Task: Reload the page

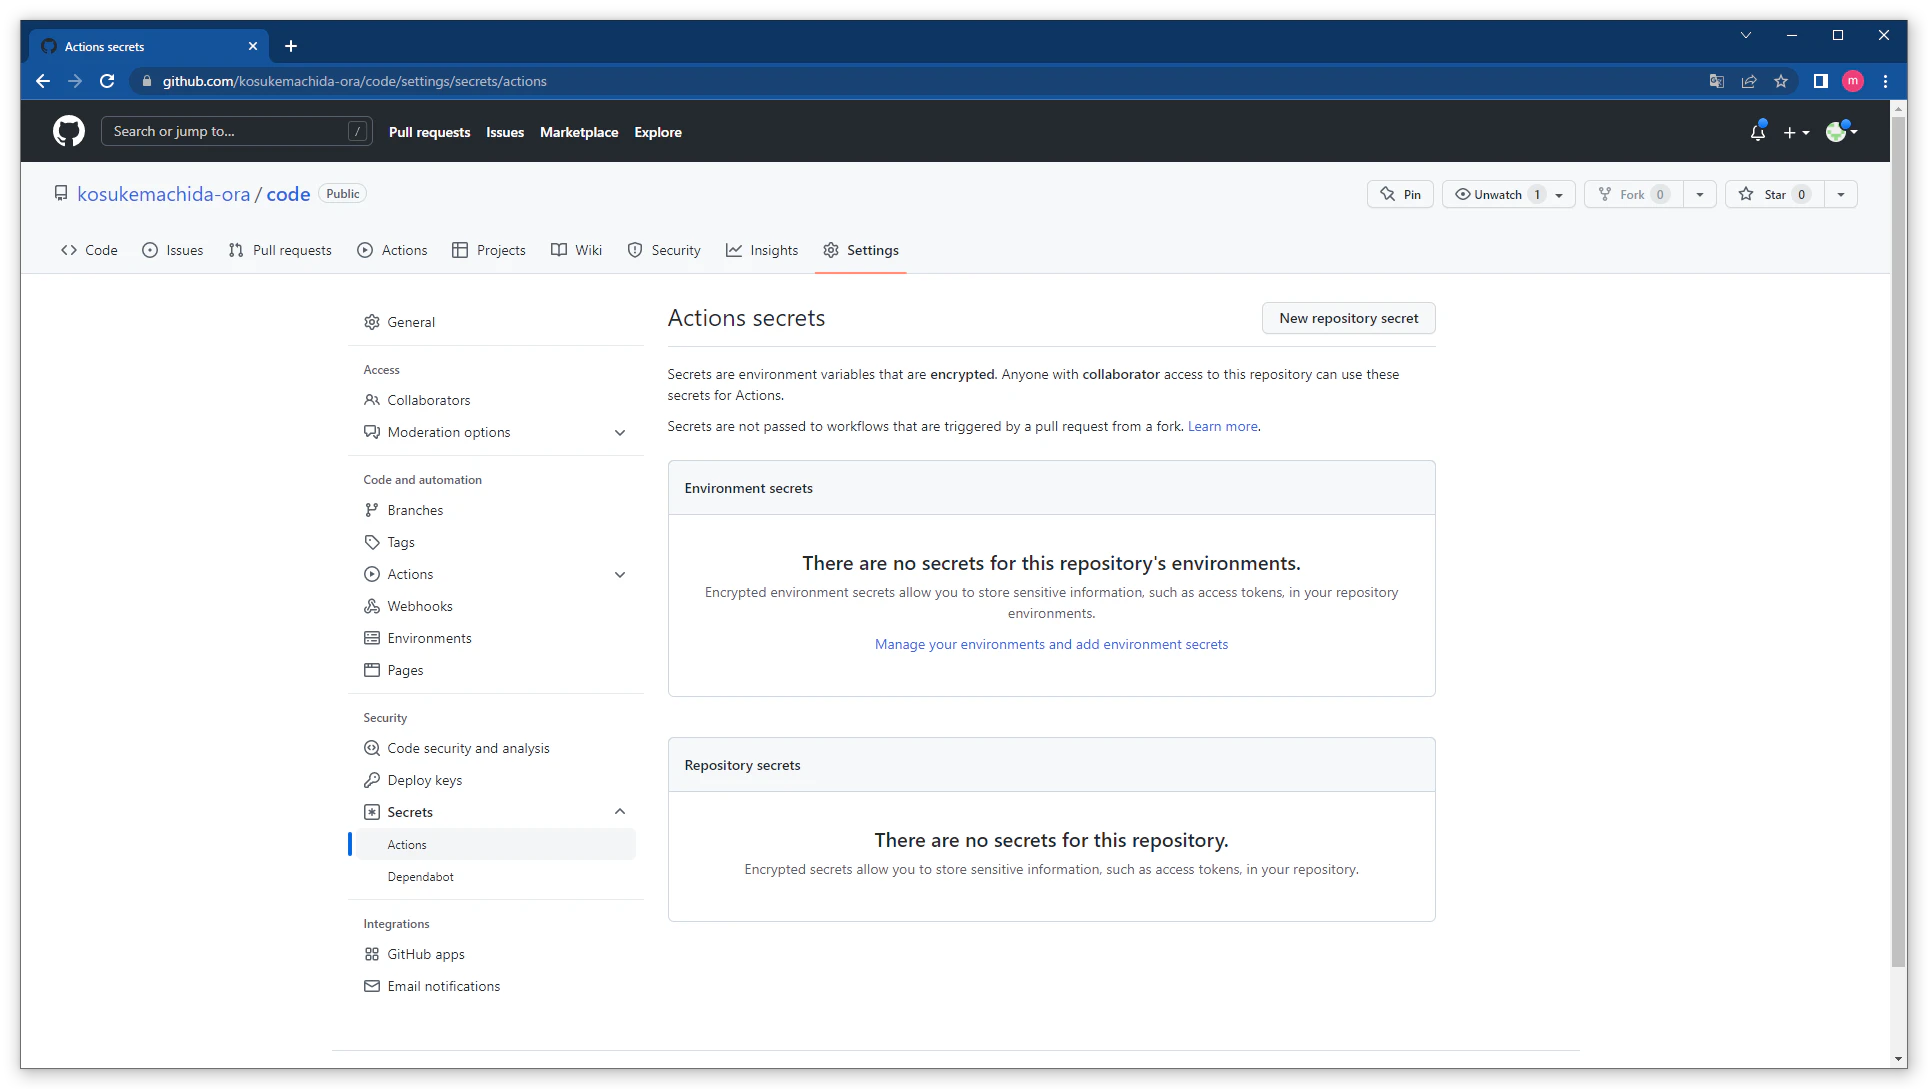Action: [x=107, y=81]
